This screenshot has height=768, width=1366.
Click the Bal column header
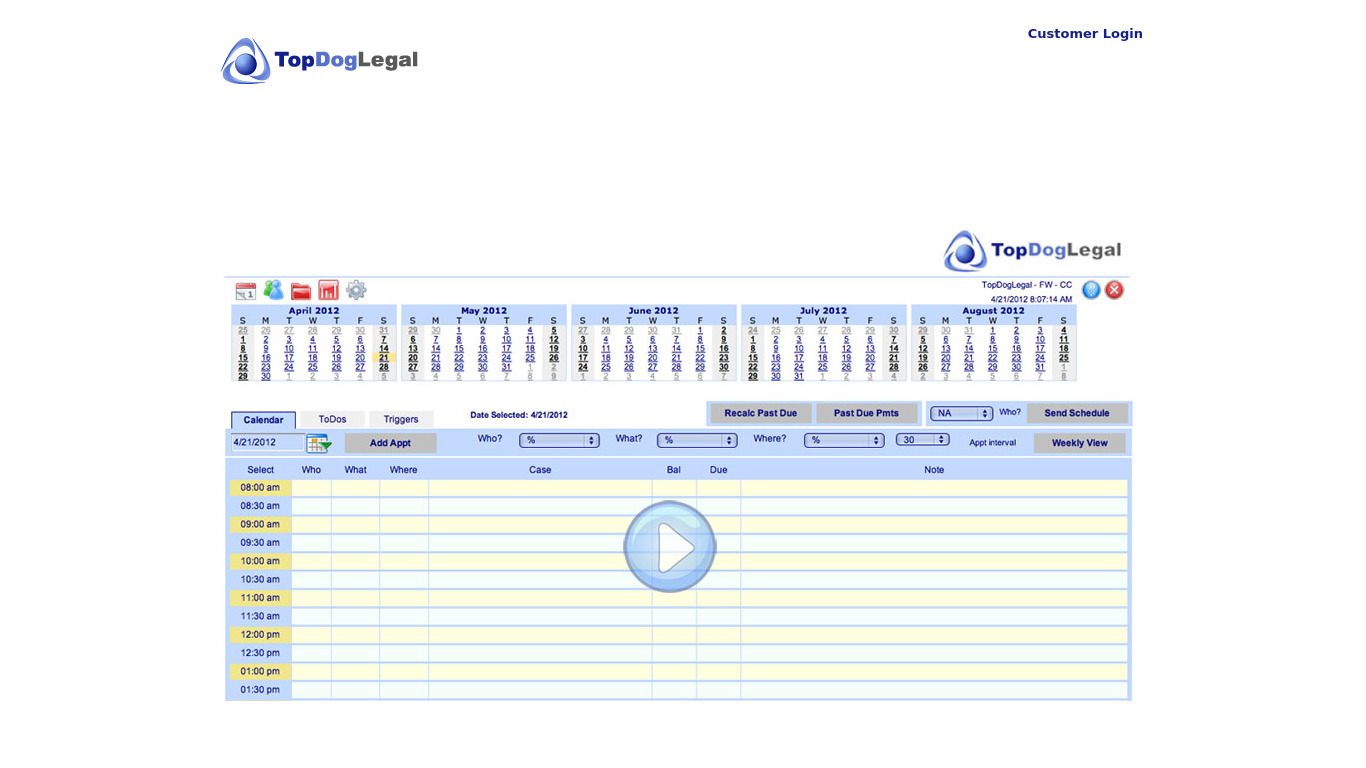[674, 470]
